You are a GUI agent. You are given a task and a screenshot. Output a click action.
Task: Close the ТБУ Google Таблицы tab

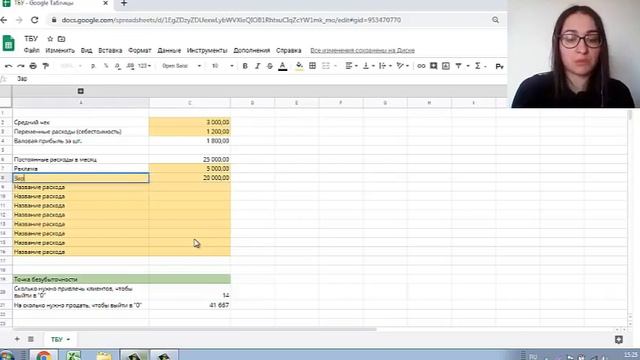105,3
